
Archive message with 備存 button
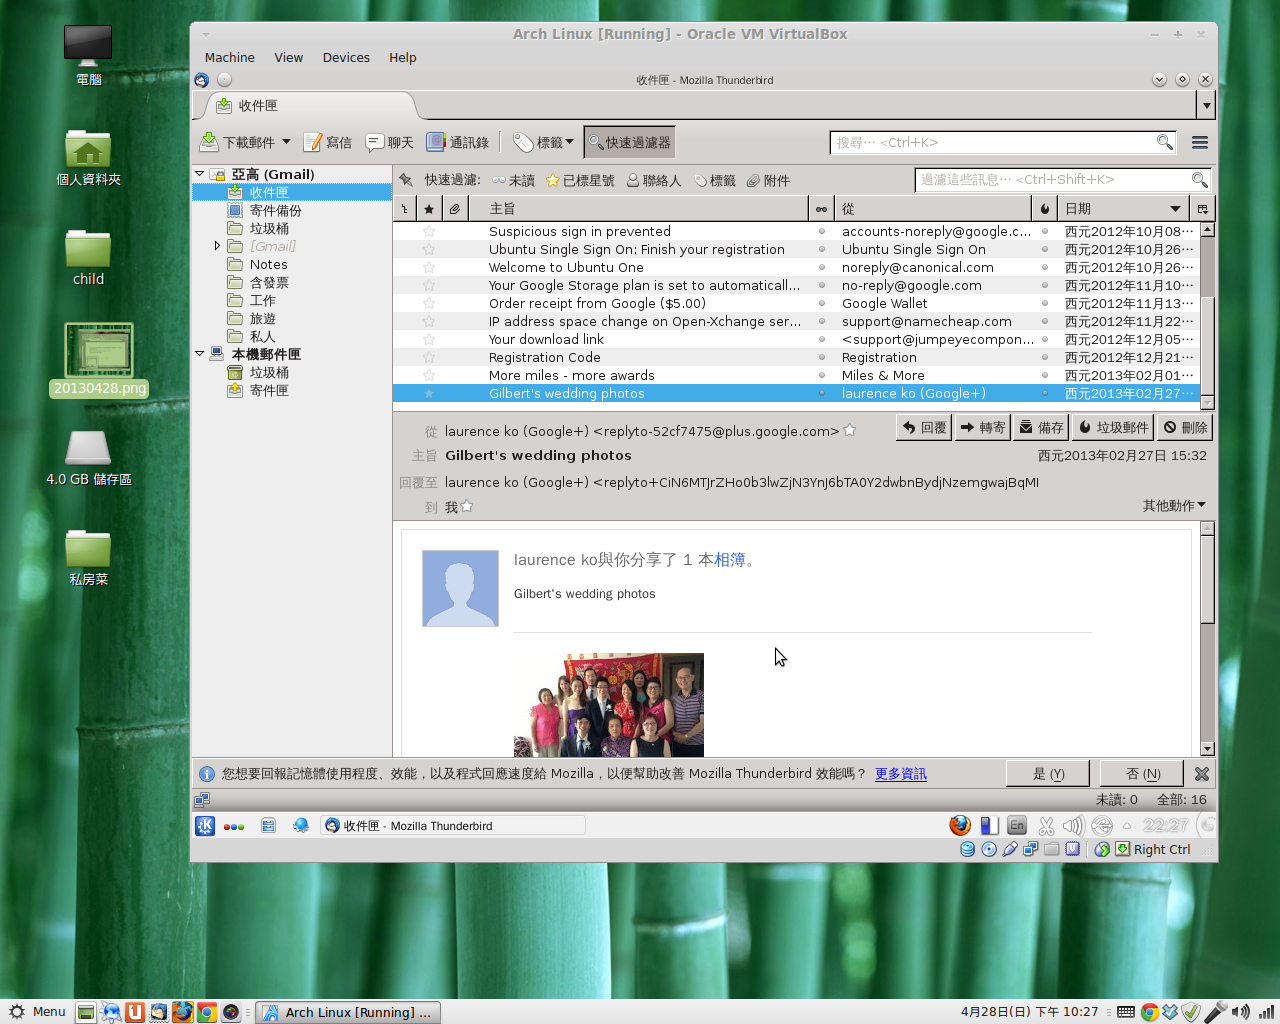point(1040,428)
